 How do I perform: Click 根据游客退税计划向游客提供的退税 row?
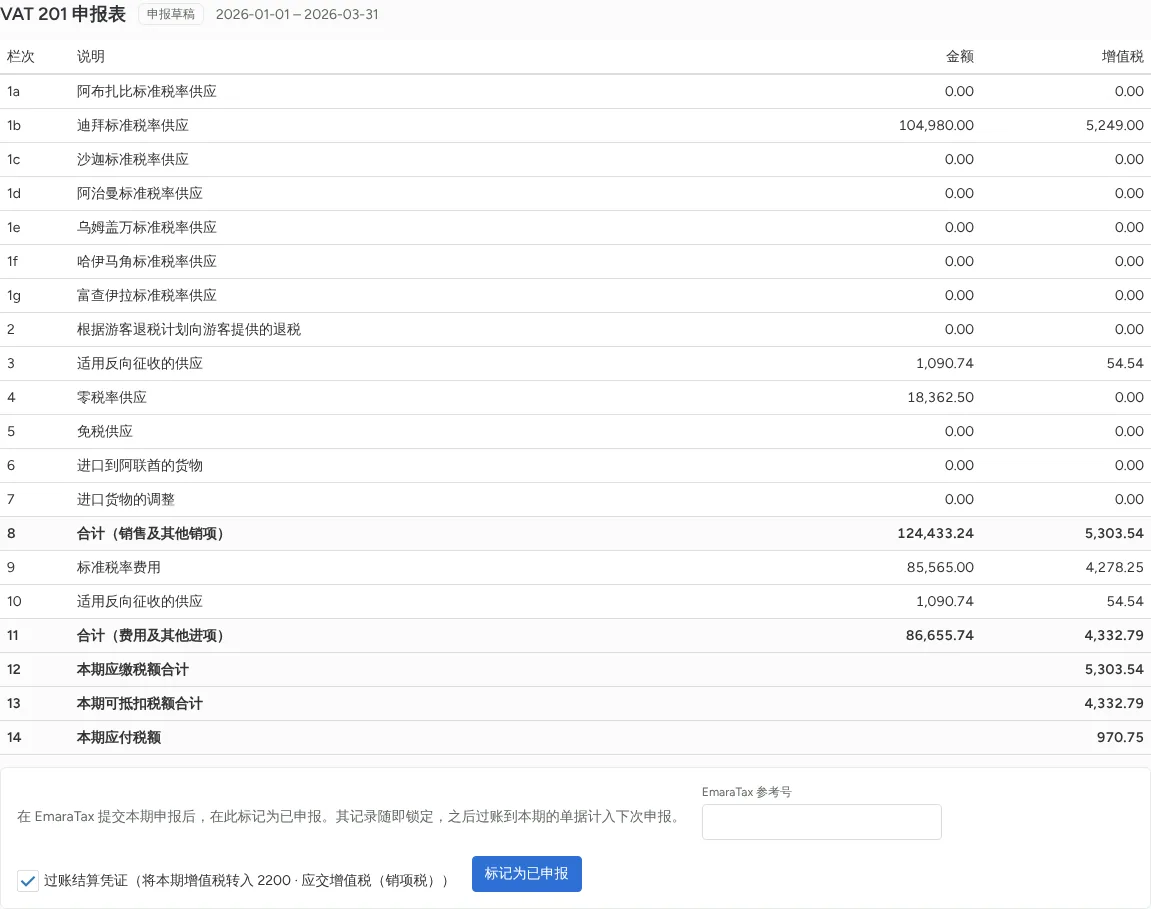(x=576, y=330)
